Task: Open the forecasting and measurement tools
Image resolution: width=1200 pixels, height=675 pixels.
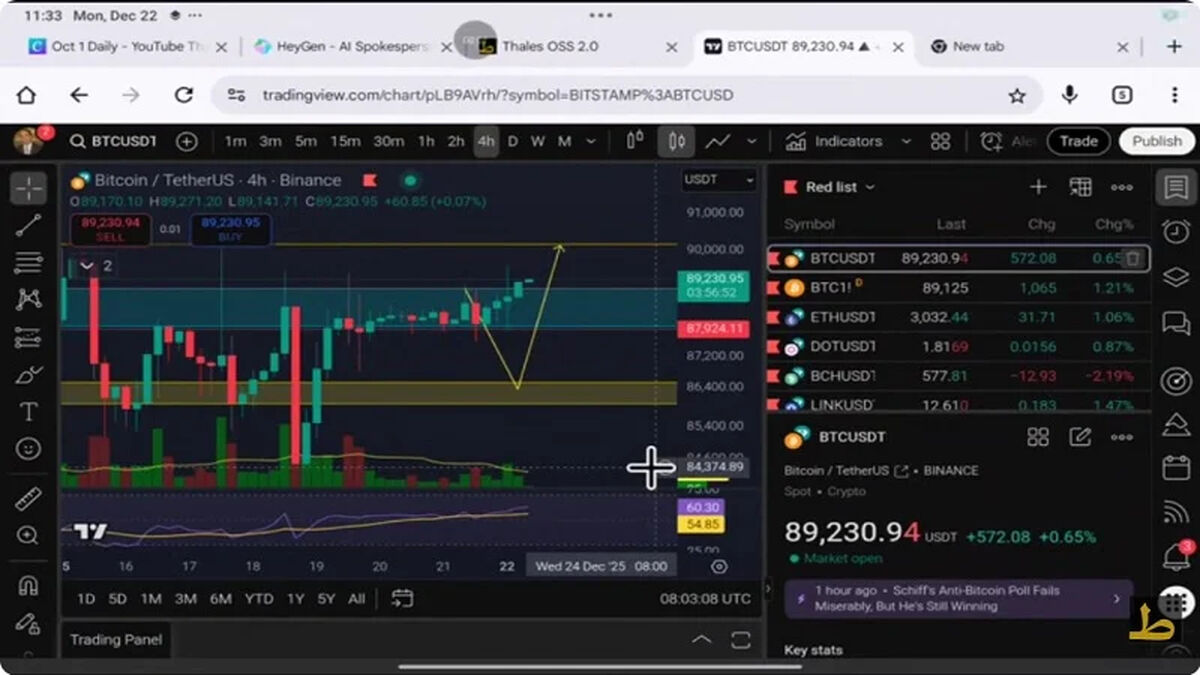Action: pos(28,337)
